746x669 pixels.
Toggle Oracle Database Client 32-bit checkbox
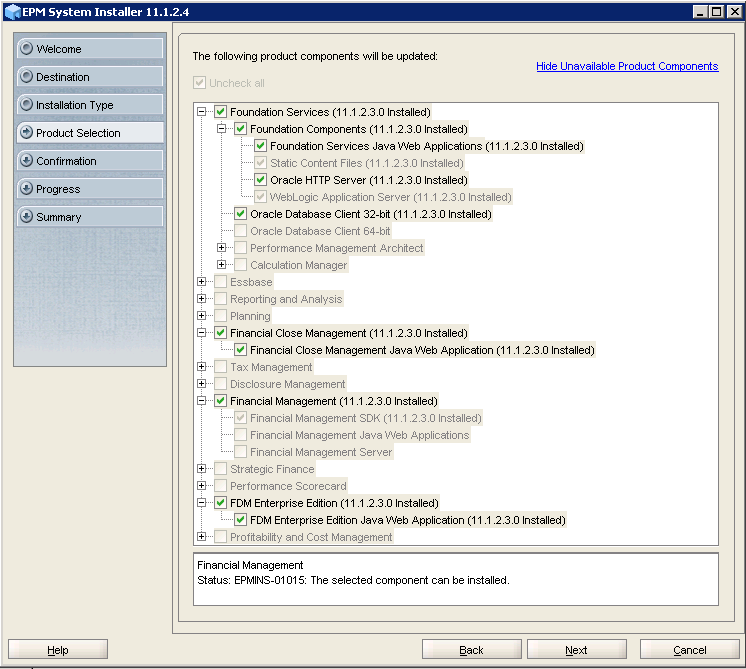(x=240, y=214)
